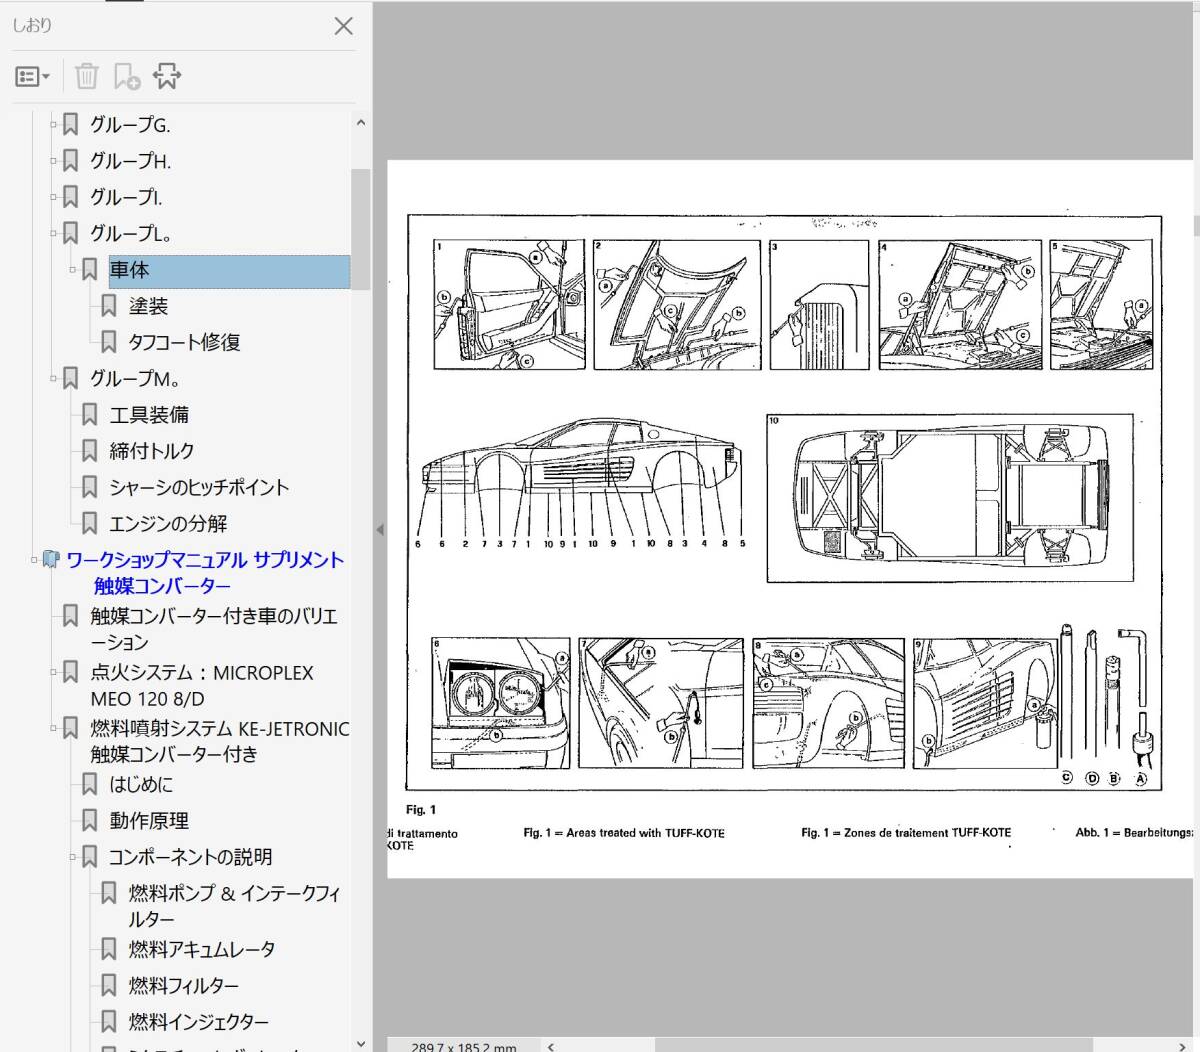Screen dimensions: 1200x1052
Task: Add a new bookmark with plus icon
Action: [127, 76]
